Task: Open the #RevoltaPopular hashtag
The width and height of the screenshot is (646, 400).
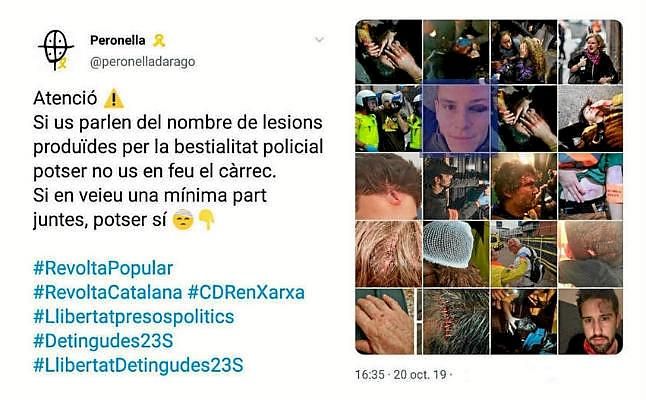Action: click(x=103, y=268)
